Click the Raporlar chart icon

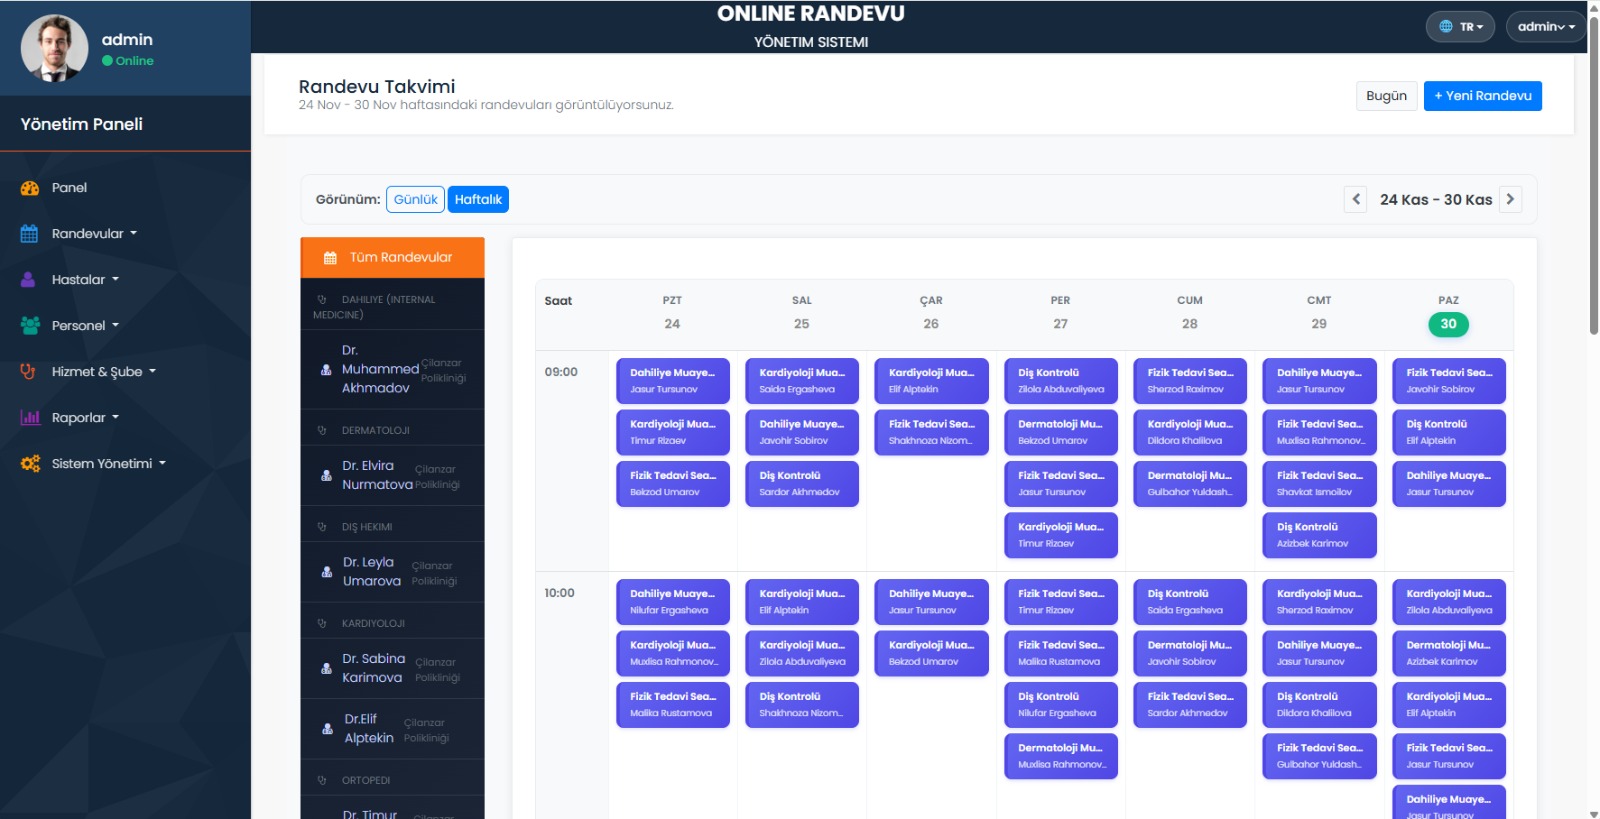(30, 418)
